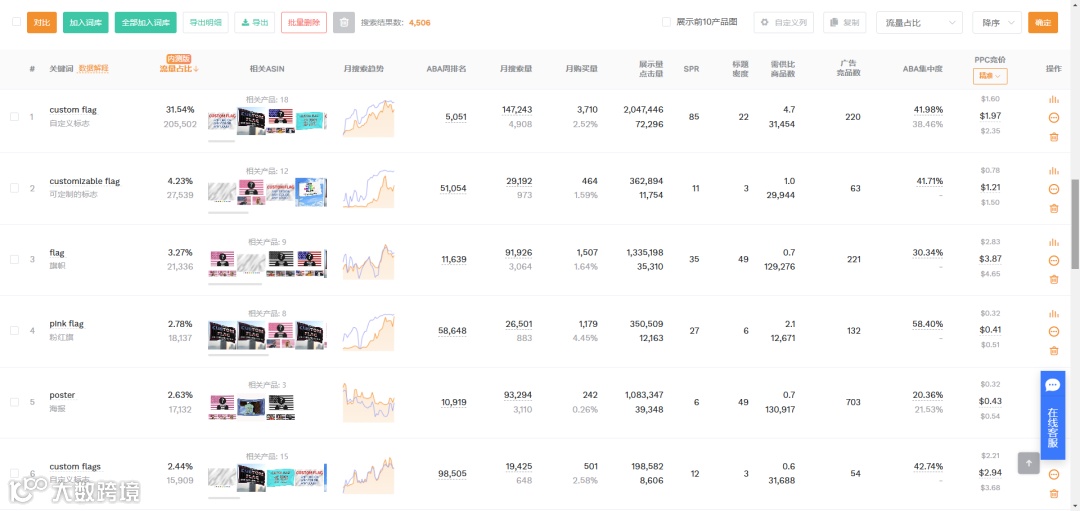Click monthly search volume 147,243
Image resolution: width=1080 pixels, height=511 pixels.
click(517, 110)
